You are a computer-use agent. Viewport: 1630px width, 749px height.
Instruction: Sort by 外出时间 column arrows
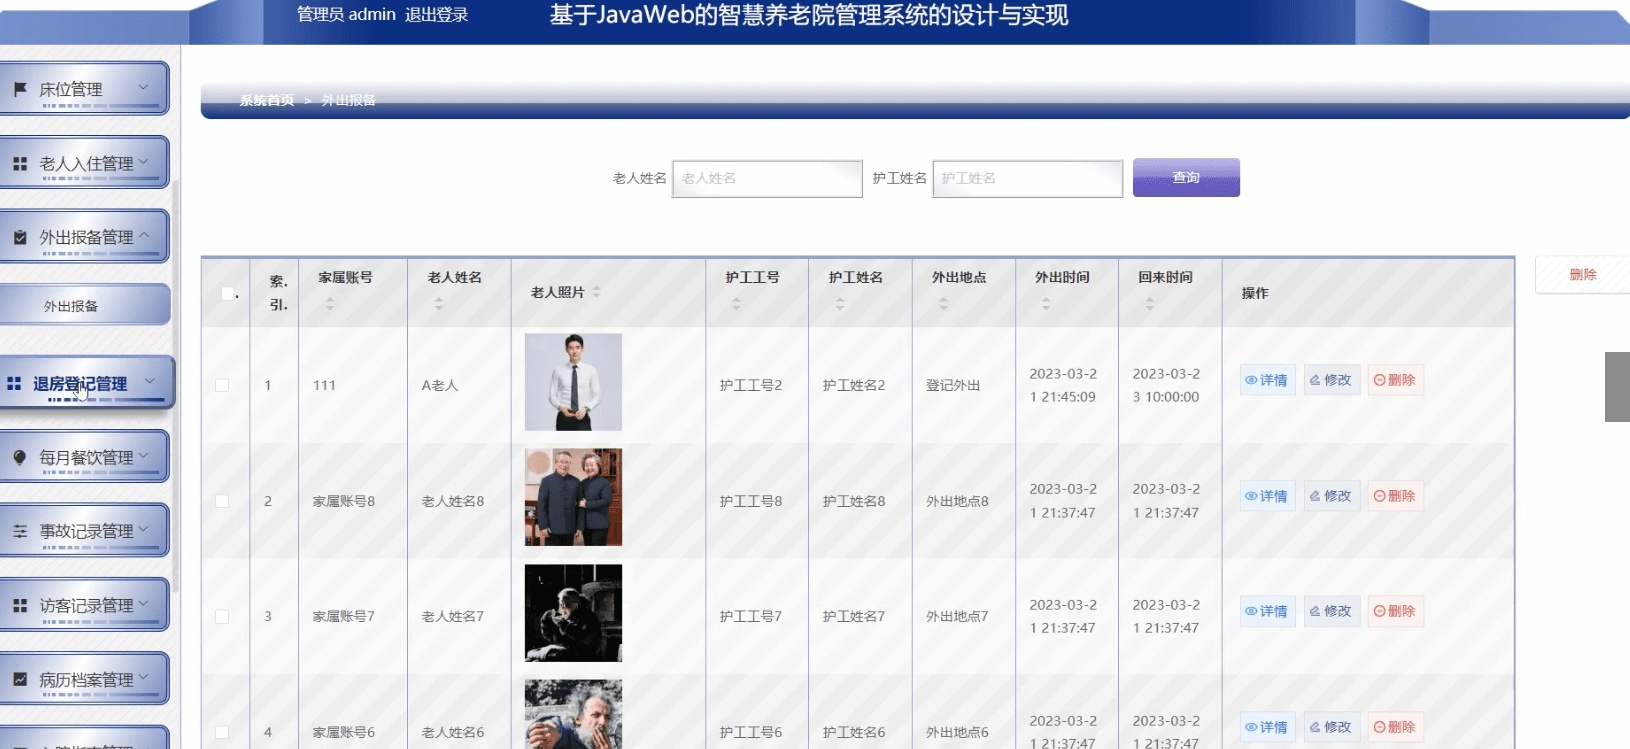1046,304
